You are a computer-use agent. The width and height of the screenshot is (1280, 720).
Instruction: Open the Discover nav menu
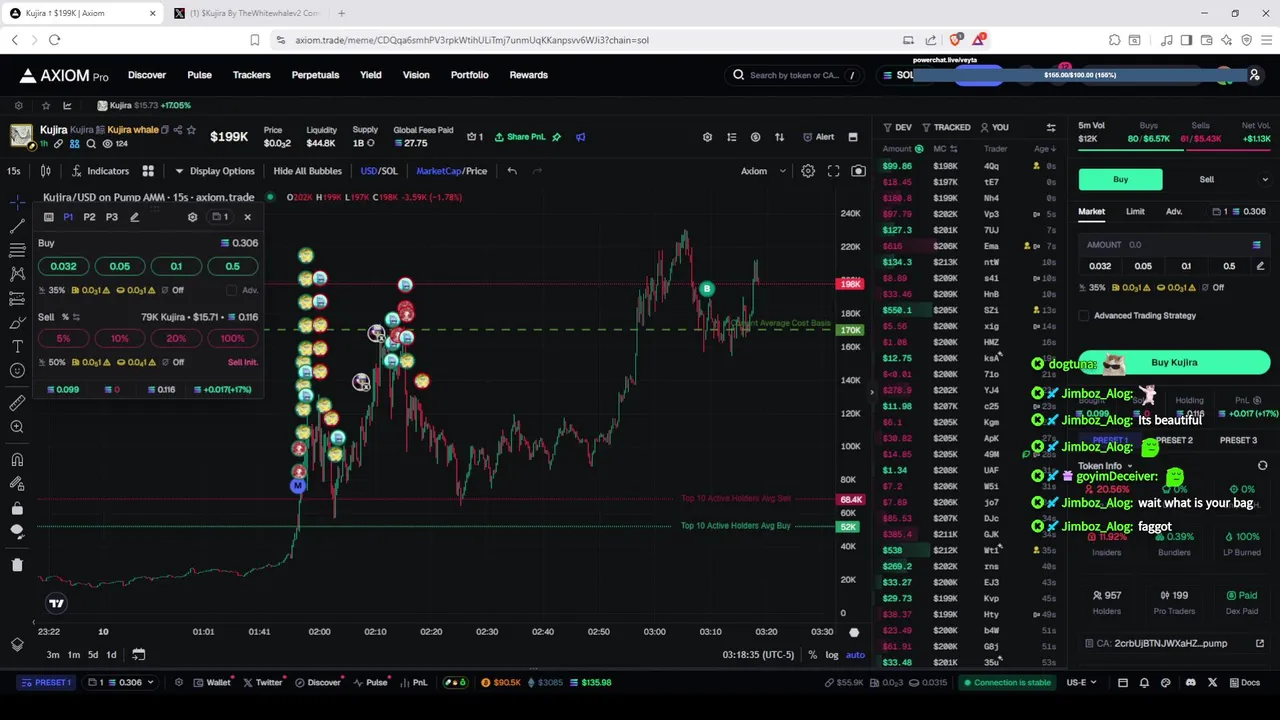coord(147,75)
